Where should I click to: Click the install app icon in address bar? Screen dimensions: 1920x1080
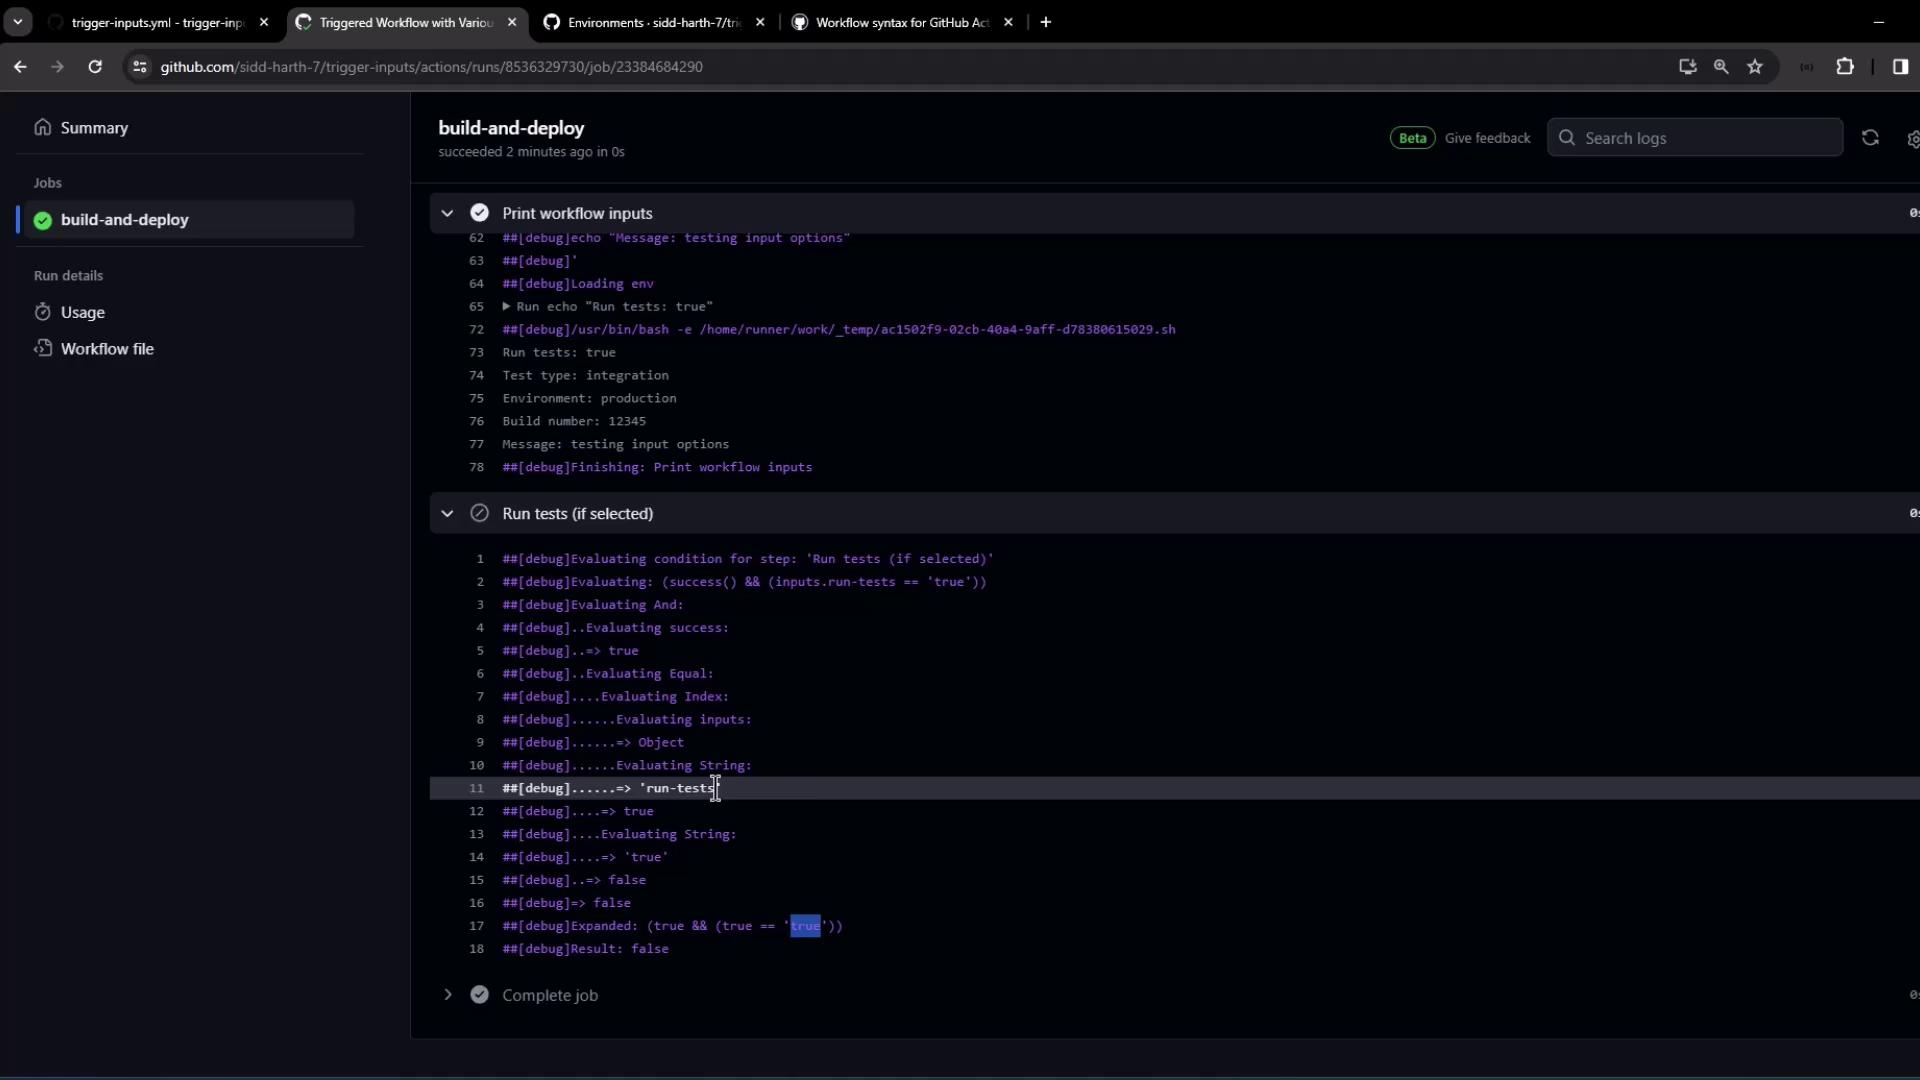tap(1688, 67)
